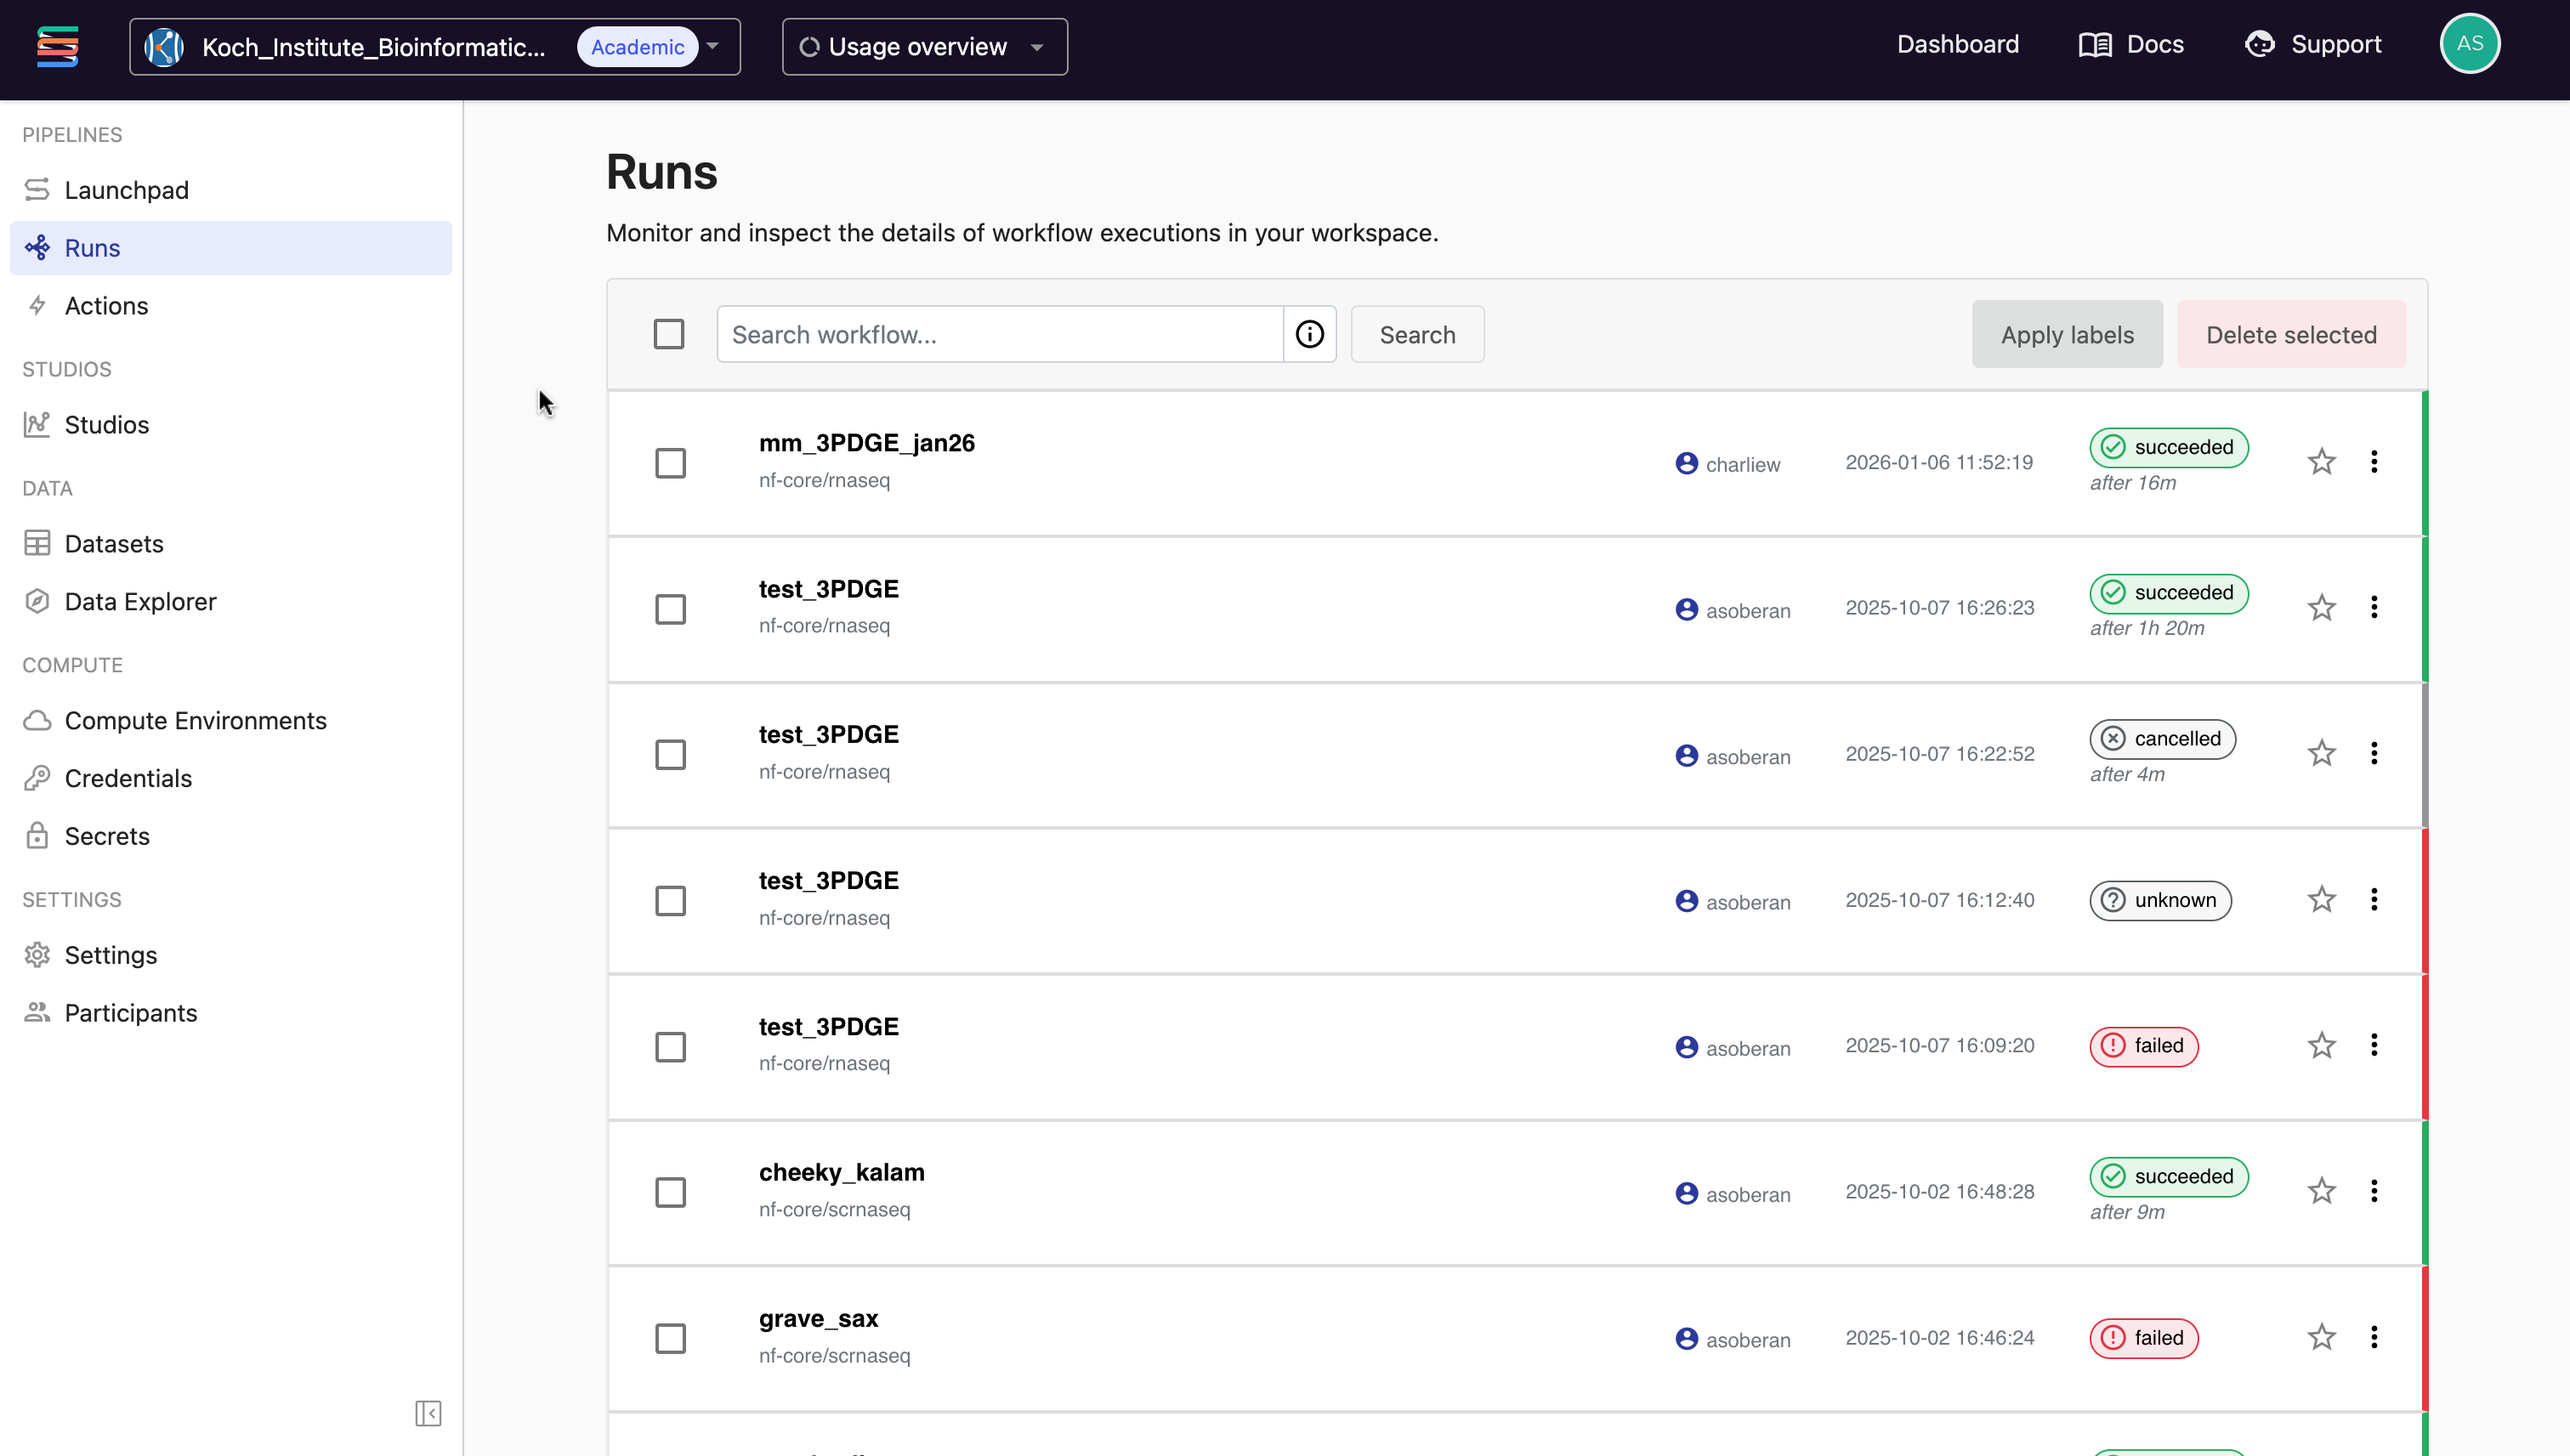Screen dimensions: 2570x1456
Task: Click the search info icon
Action: pyautogui.click(x=1309, y=334)
